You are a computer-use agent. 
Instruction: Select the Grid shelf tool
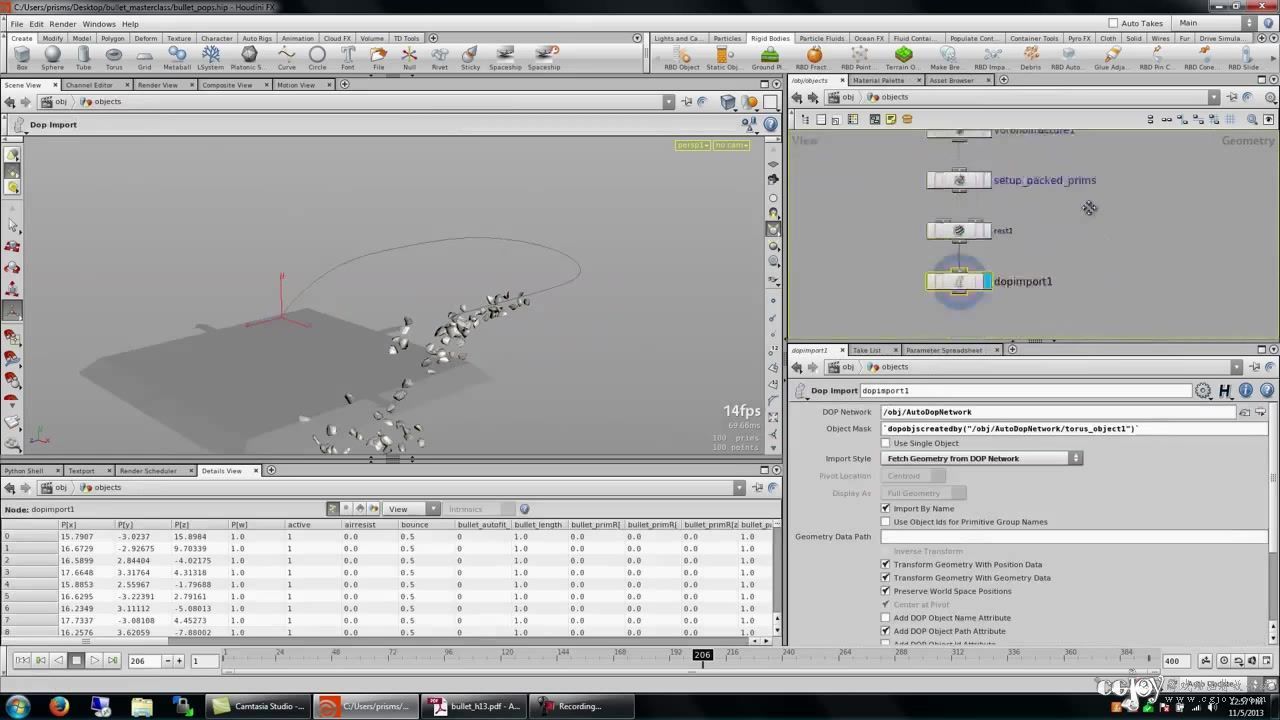click(x=145, y=58)
